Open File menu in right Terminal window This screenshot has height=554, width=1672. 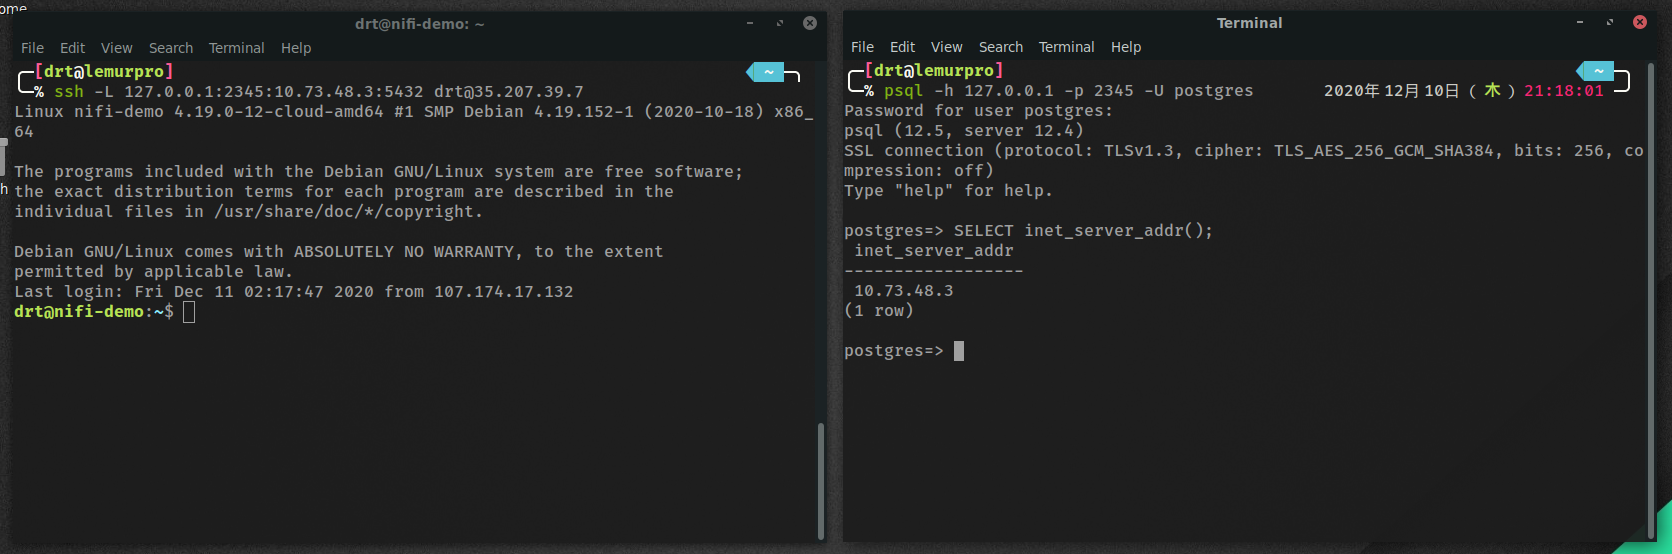pos(862,47)
